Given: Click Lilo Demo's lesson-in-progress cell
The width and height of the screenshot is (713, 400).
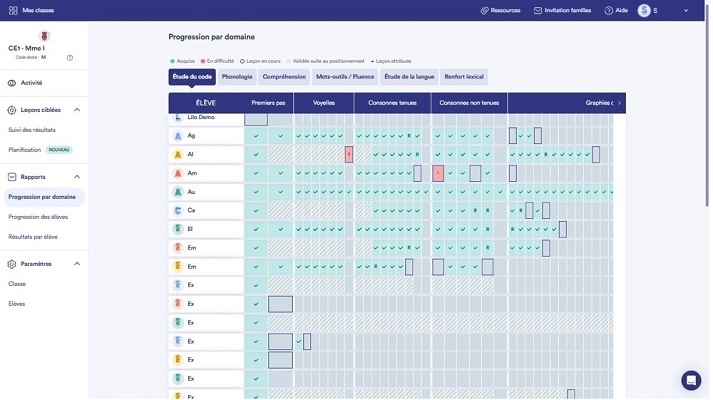Looking at the screenshot, I should (256, 120).
